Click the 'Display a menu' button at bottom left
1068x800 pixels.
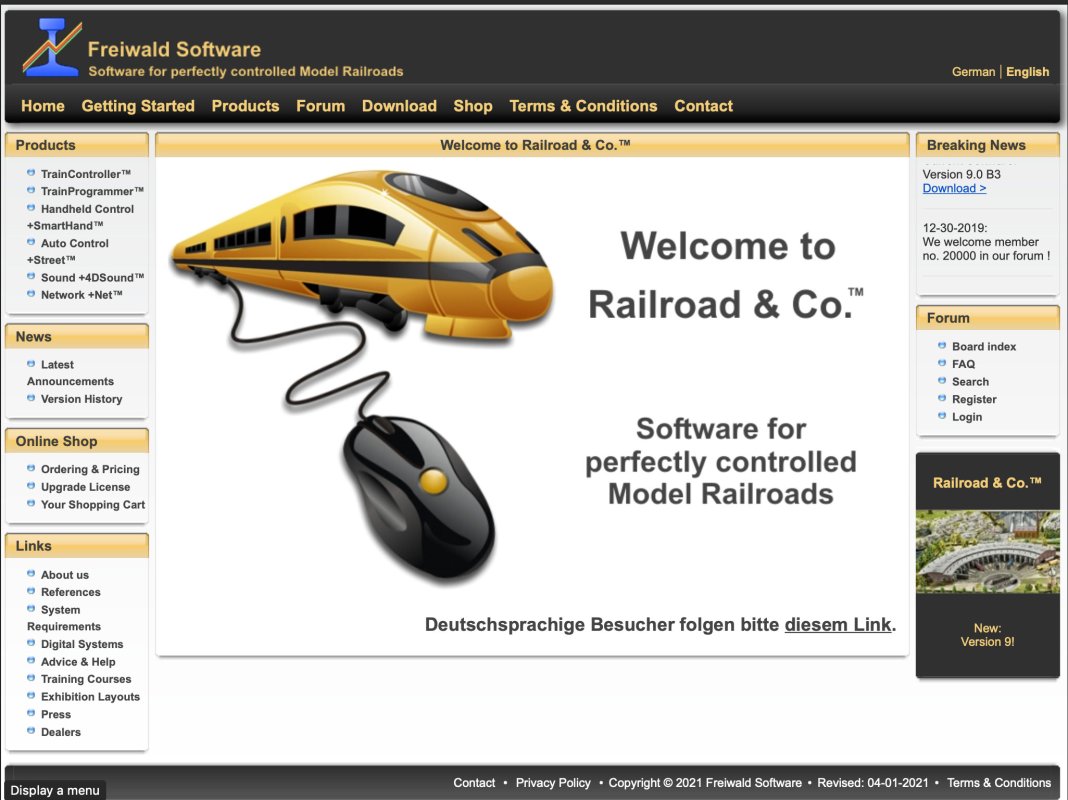[x=55, y=790]
